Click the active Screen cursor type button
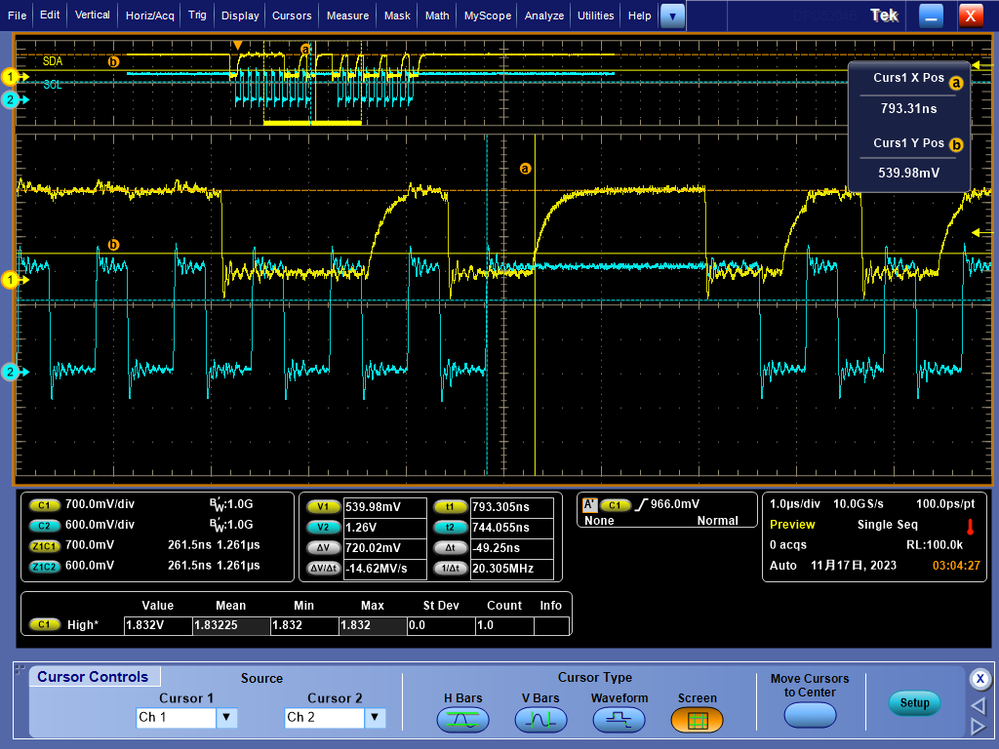999x749 pixels. pyautogui.click(x=697, y=718)
